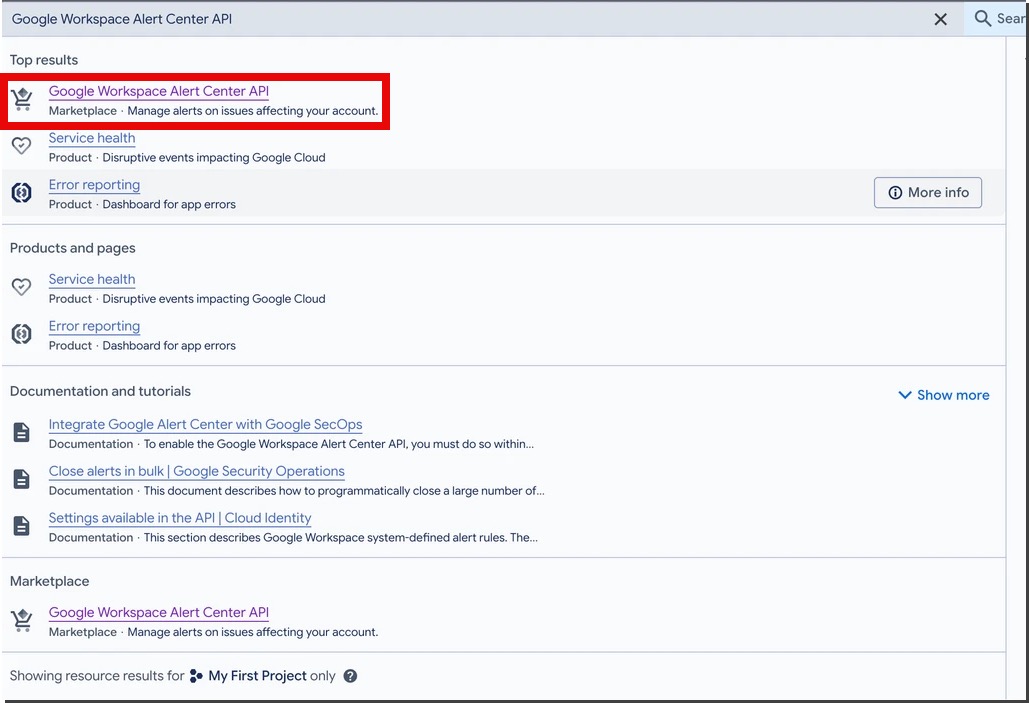Screen dimensions: 1029x703
Task: Click 'To enable the Google Workspace Alert Center API' description
Action: [x=339, y=444]
